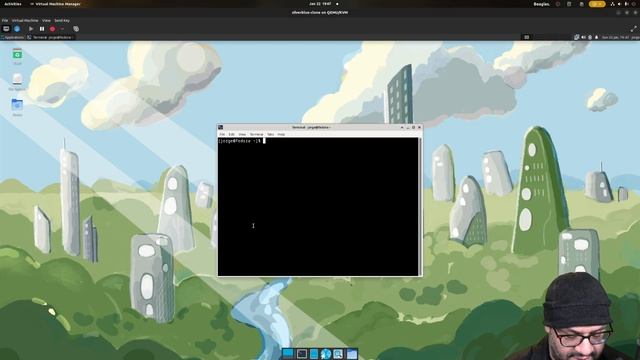The width and height of the screenshot is (640, 360).
Task: Open the Terminal window View menu
Action: tap(242, 134)
